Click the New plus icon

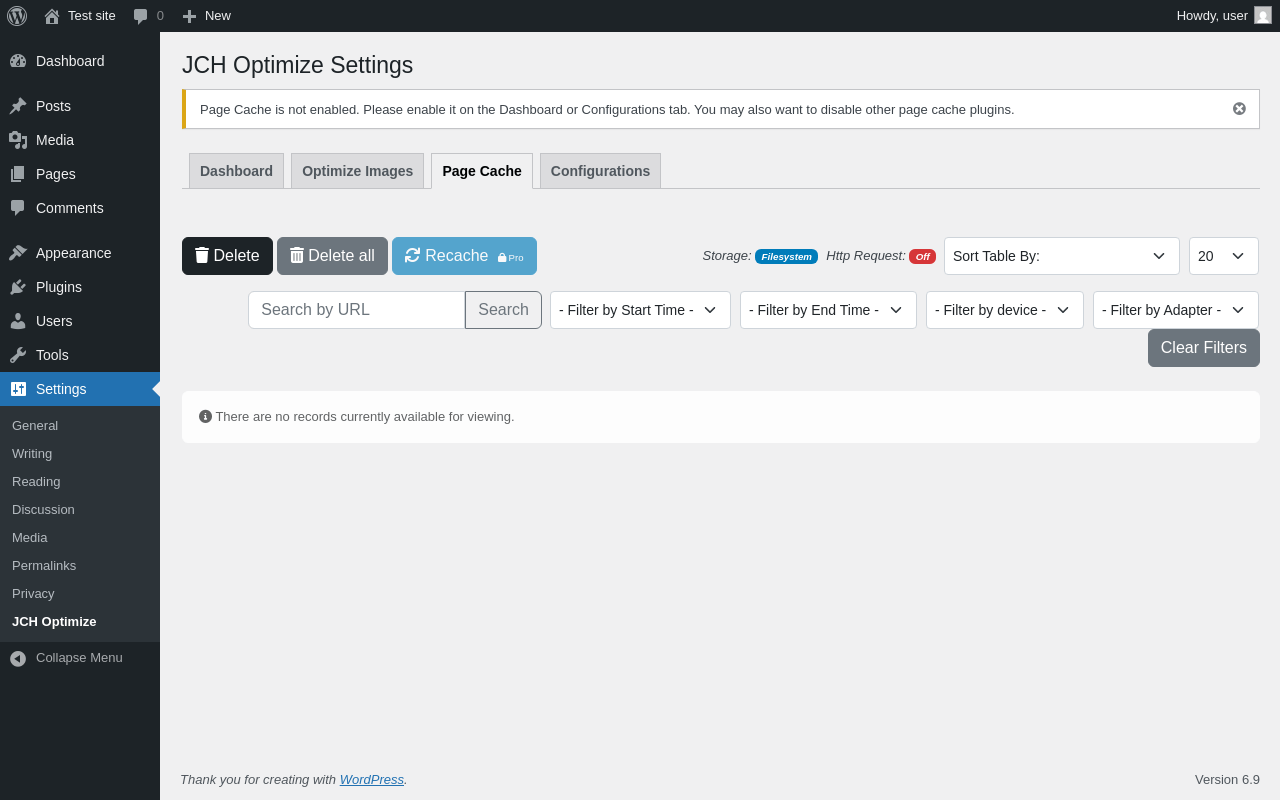point(189,16)
